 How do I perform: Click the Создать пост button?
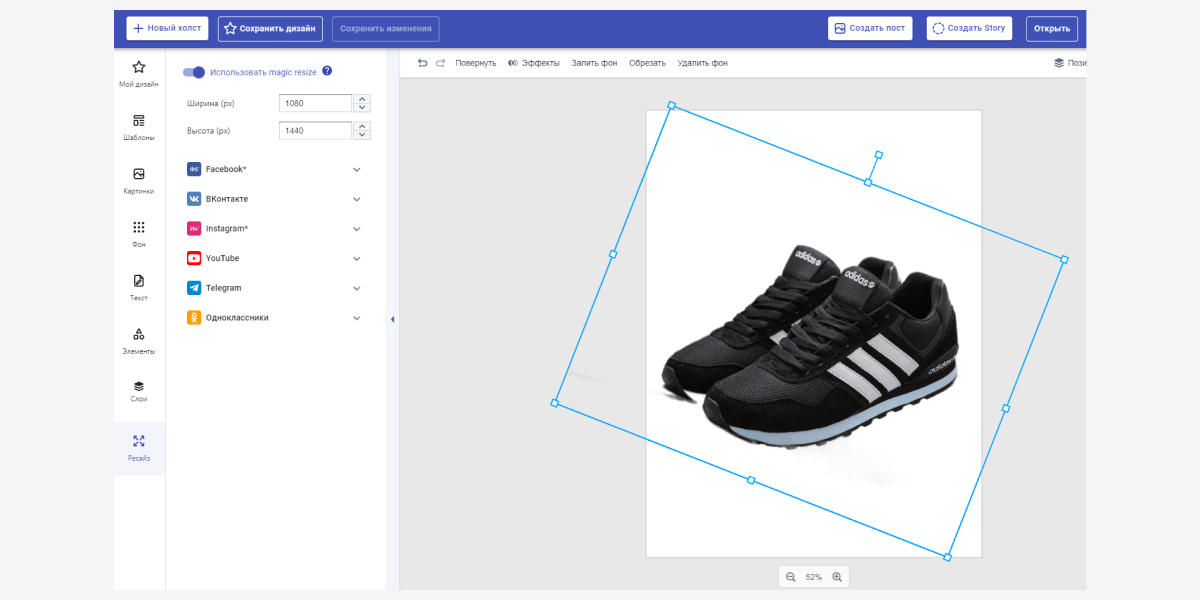coord(870,28)
